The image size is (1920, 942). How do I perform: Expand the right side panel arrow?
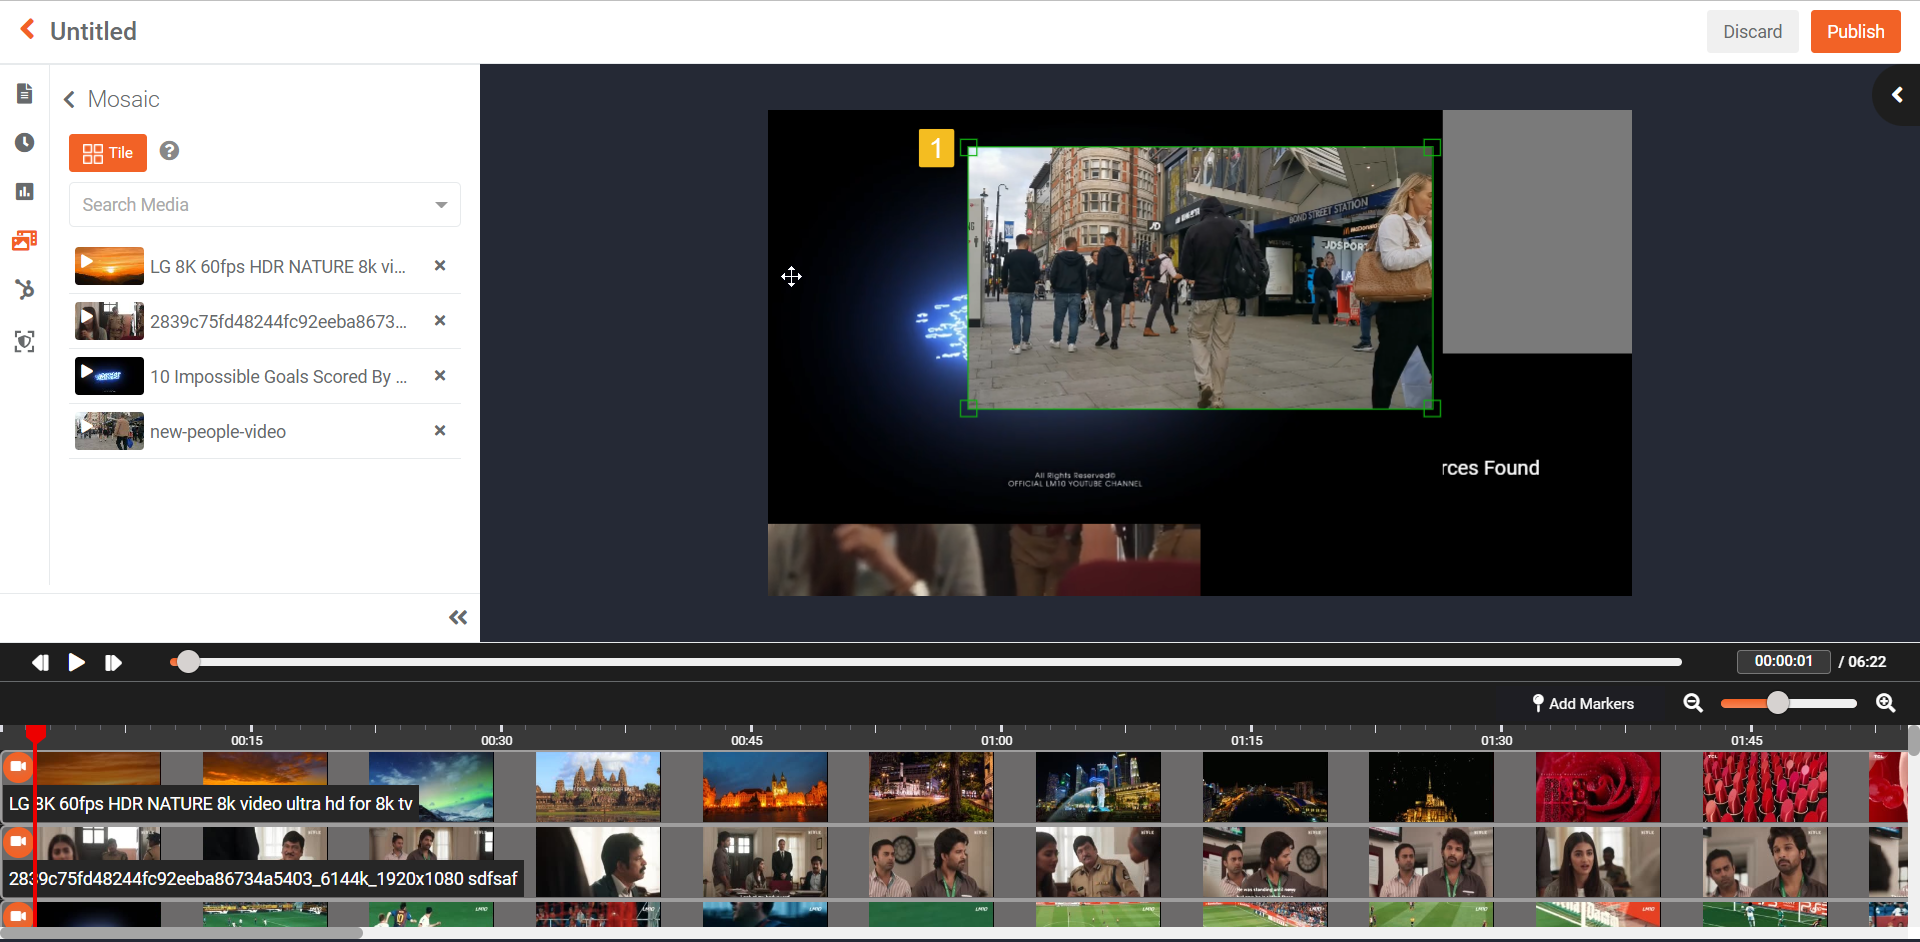[x=1897, y=95]
